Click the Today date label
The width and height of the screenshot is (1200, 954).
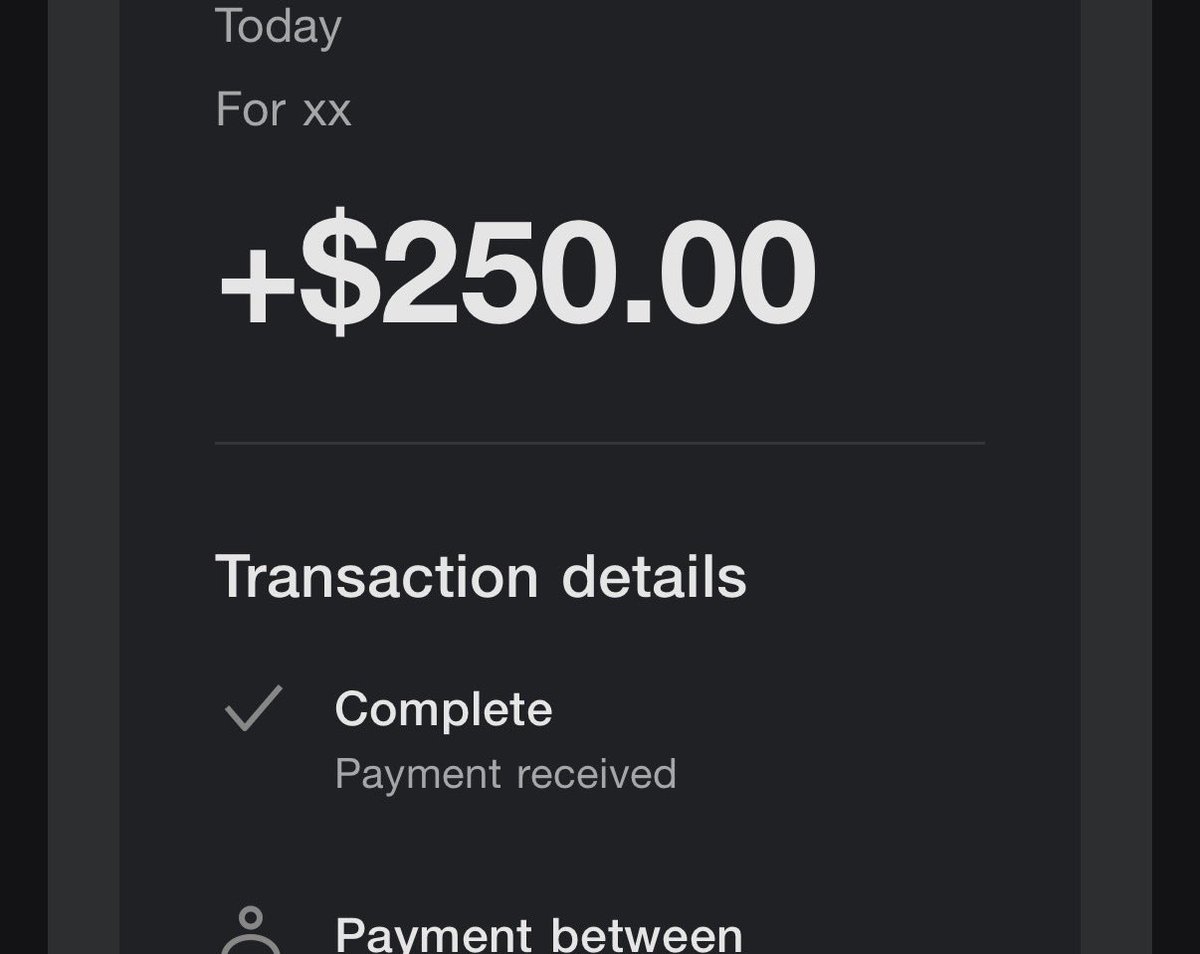tap(278, 27)
